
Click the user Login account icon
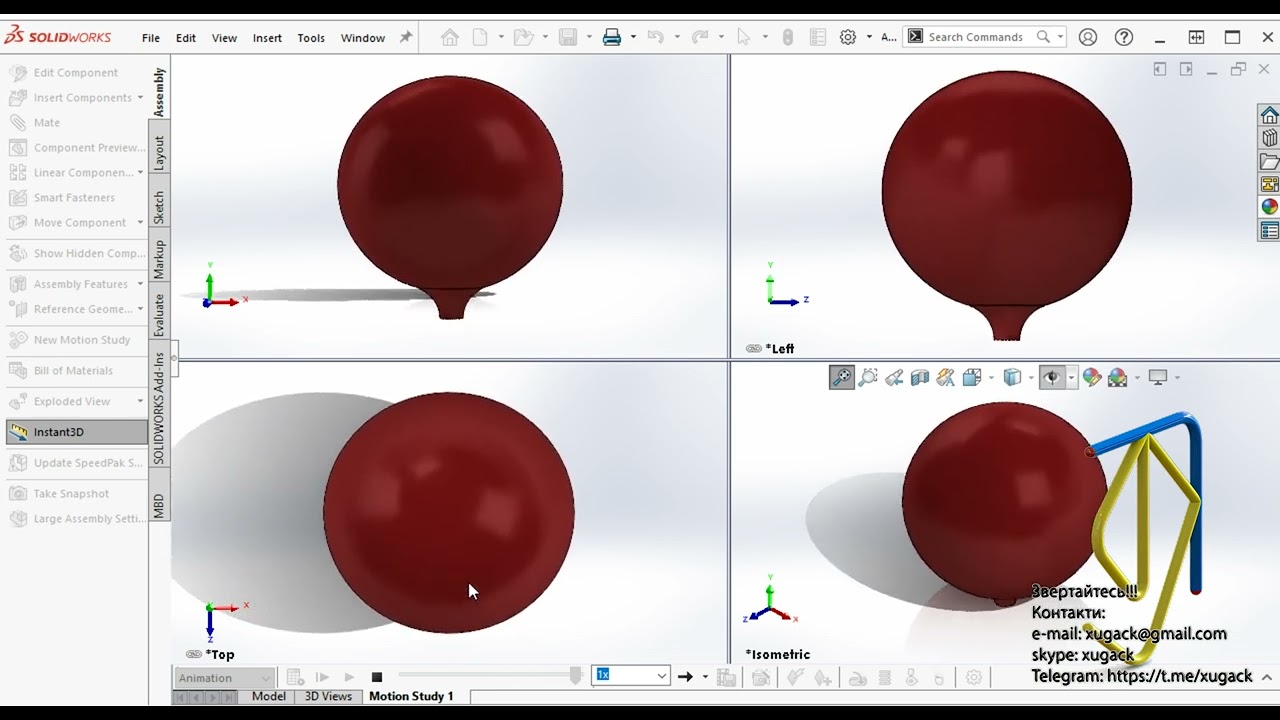[x=1088, y=37]
